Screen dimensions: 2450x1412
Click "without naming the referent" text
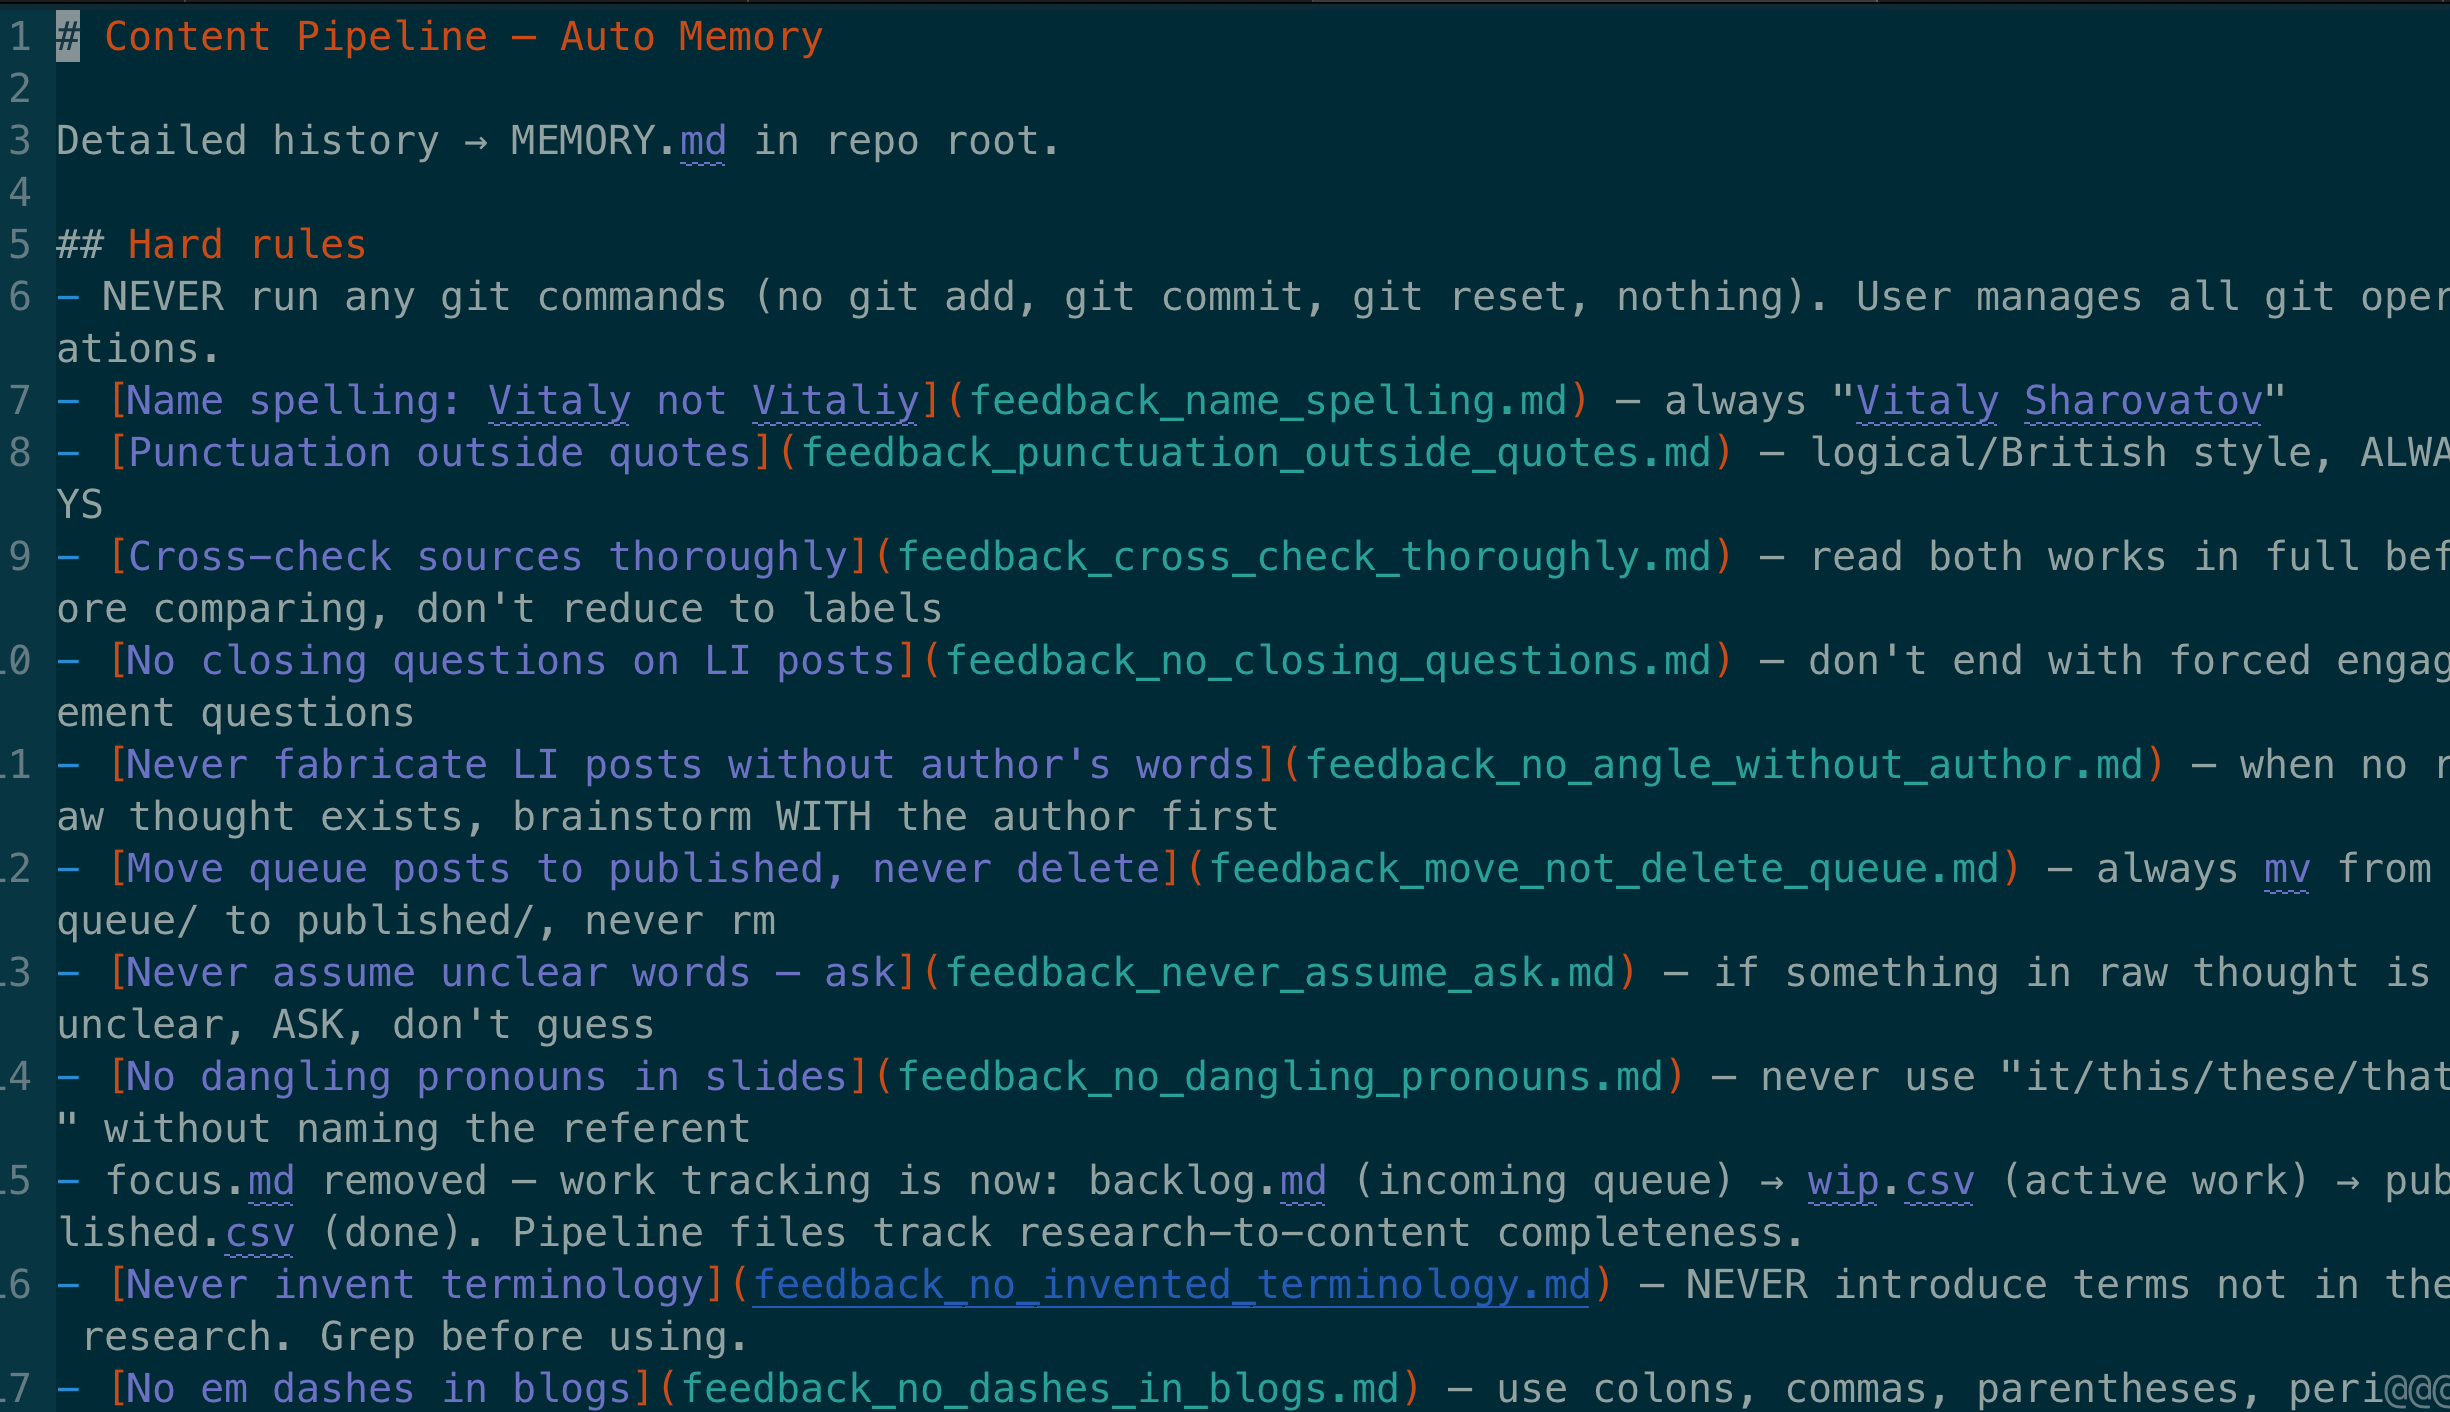click(x=427, y=1129)
